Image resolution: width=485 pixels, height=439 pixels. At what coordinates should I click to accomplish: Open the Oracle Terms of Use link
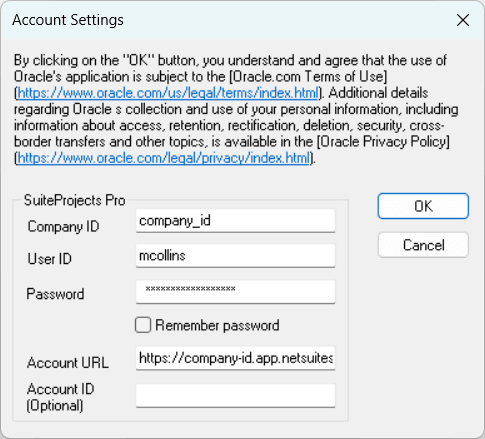pyautogui.click(x=168, y=93)
